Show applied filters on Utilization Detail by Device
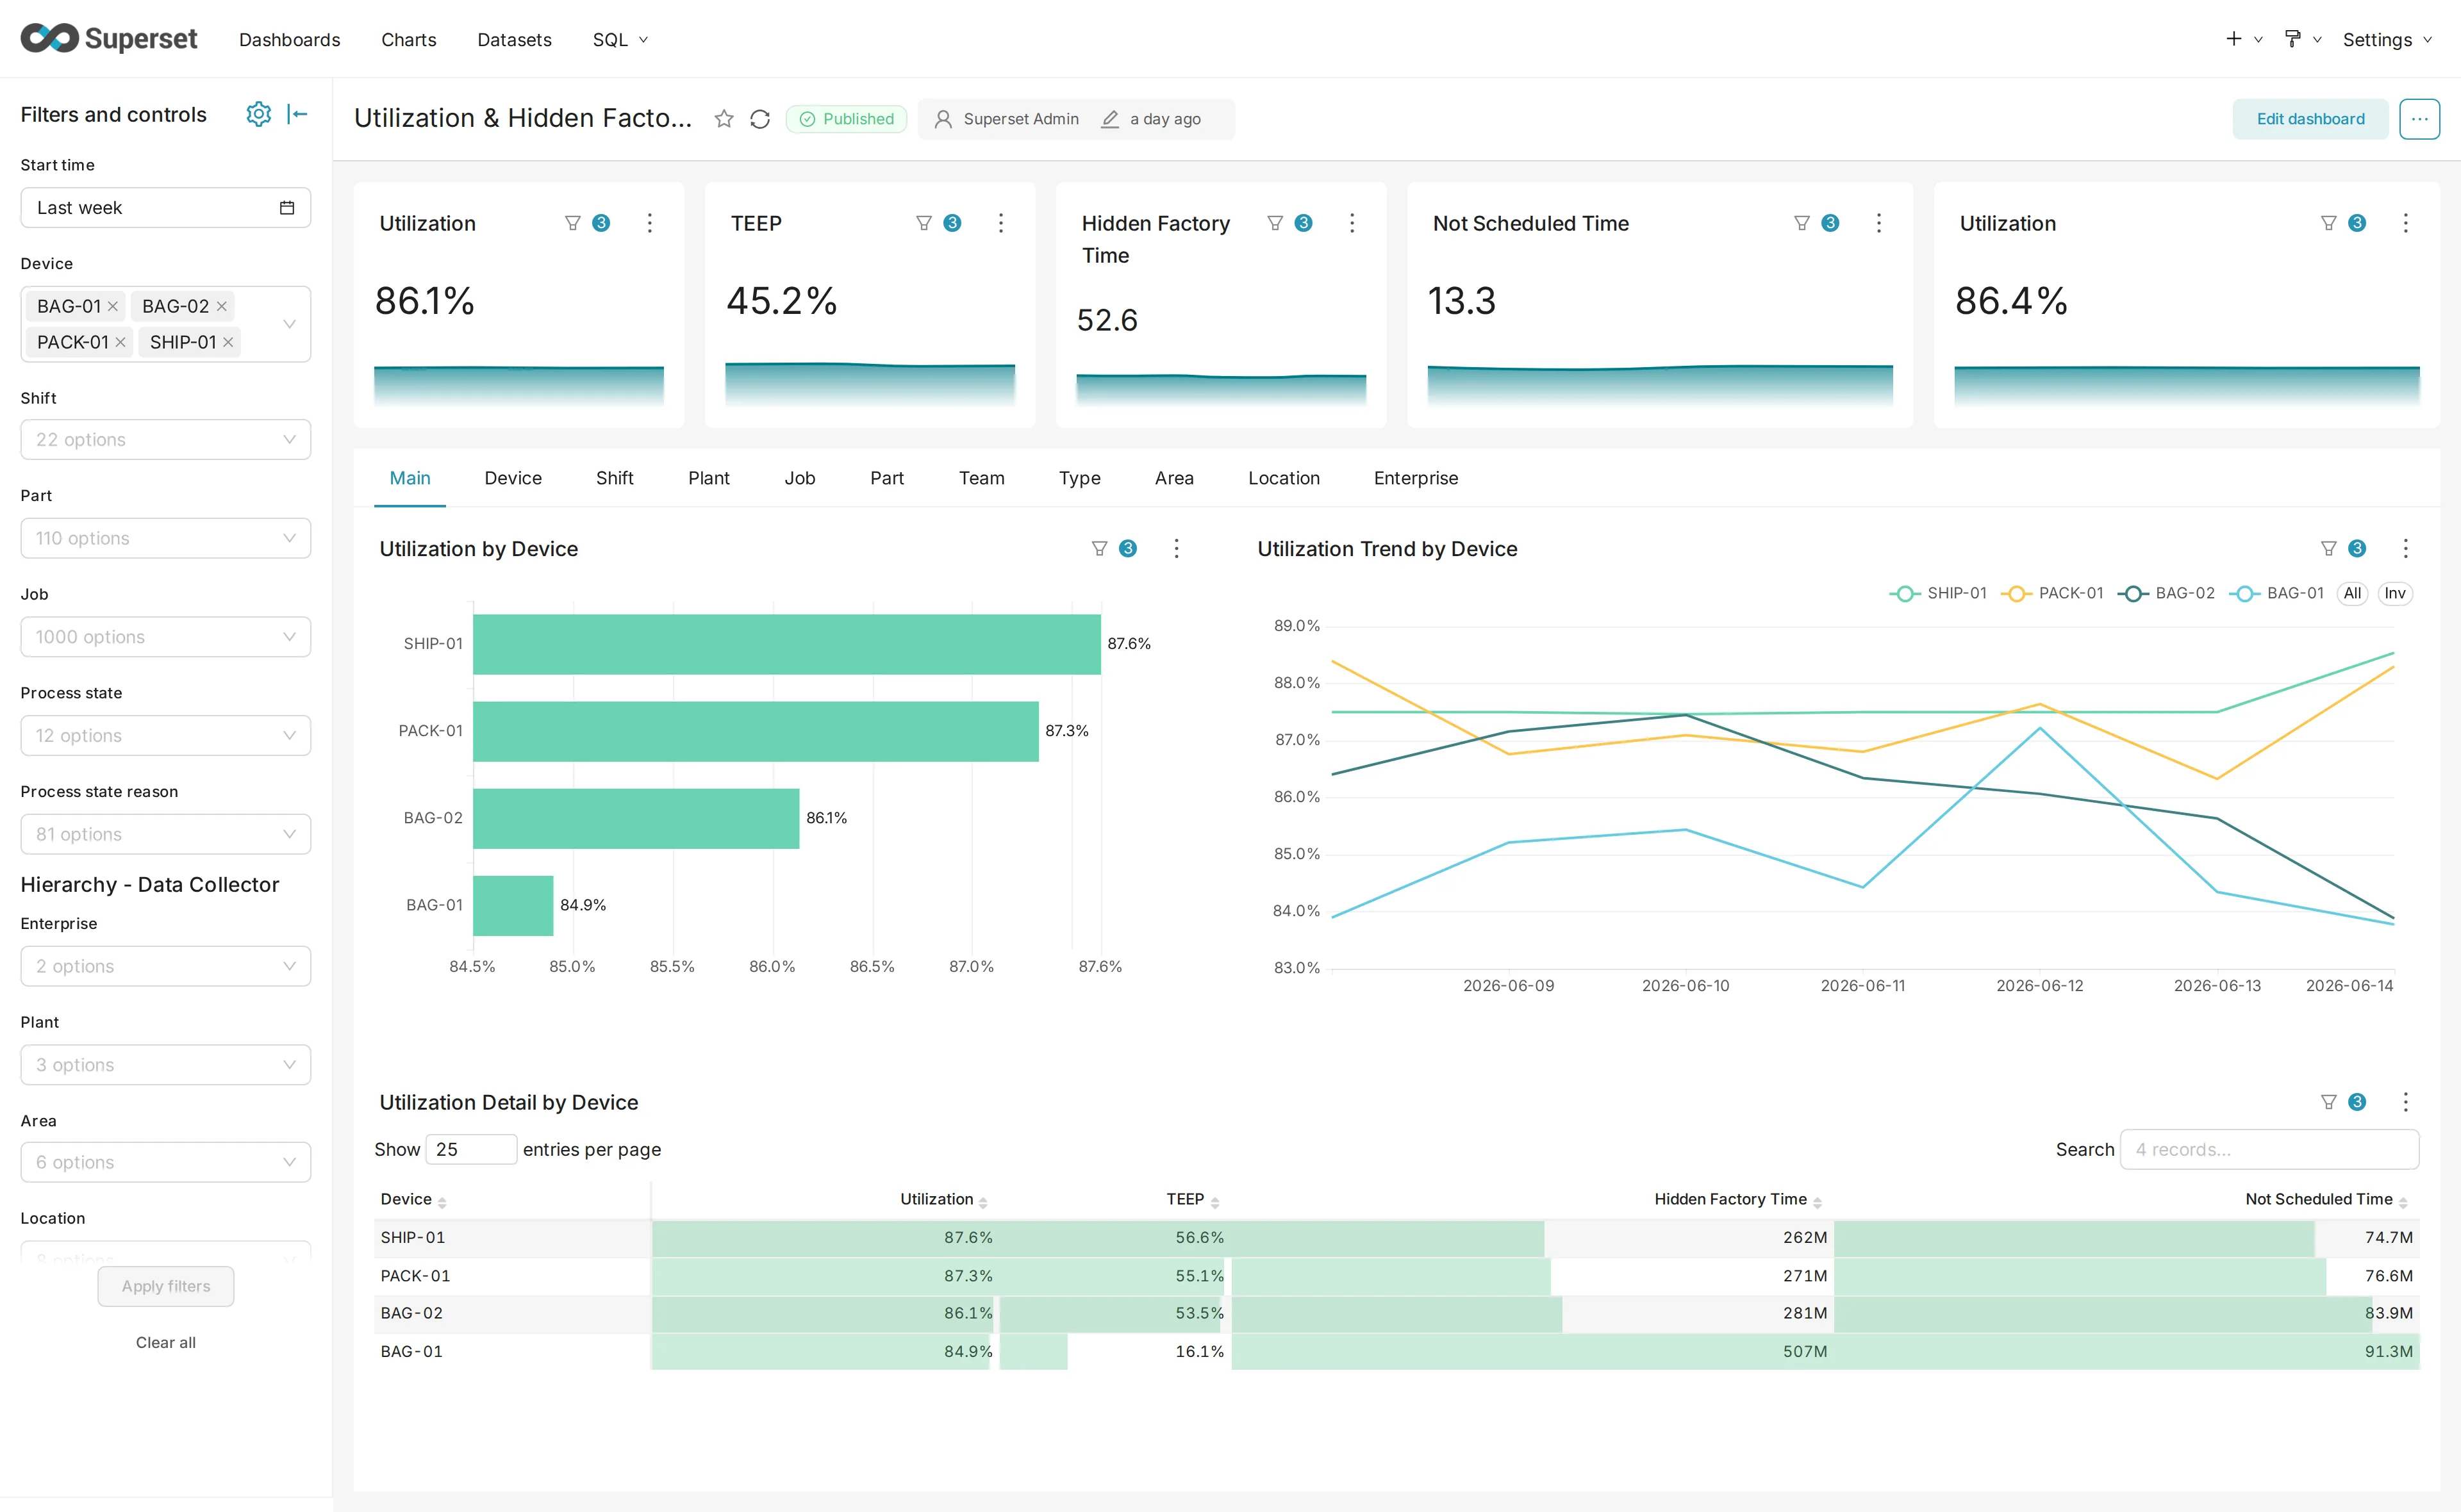 (x=2343, y=1102)
